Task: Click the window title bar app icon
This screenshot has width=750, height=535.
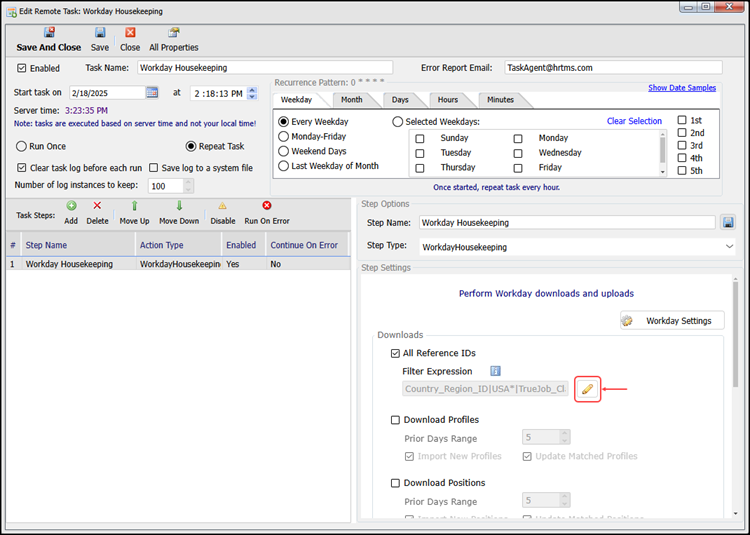Action: point(11,11)
